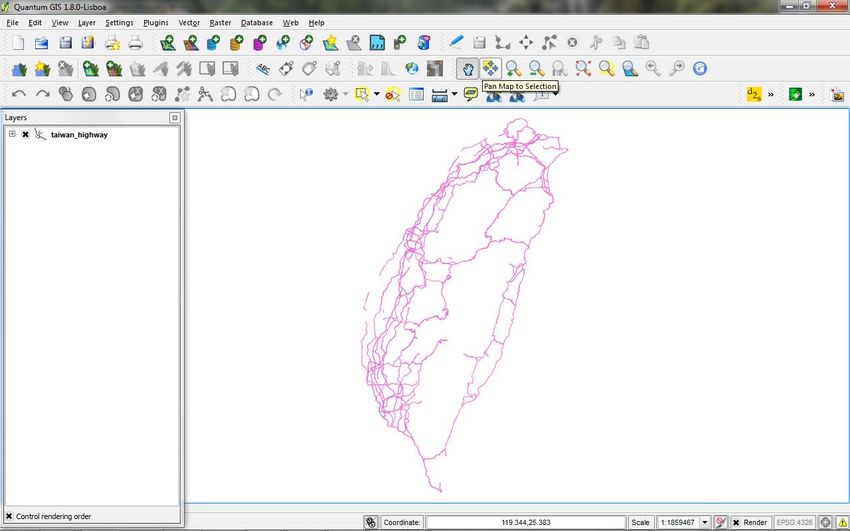The image size is (850, 531).
Task: Open the Measure tool dropdown arrow
Action: point(454,94)
